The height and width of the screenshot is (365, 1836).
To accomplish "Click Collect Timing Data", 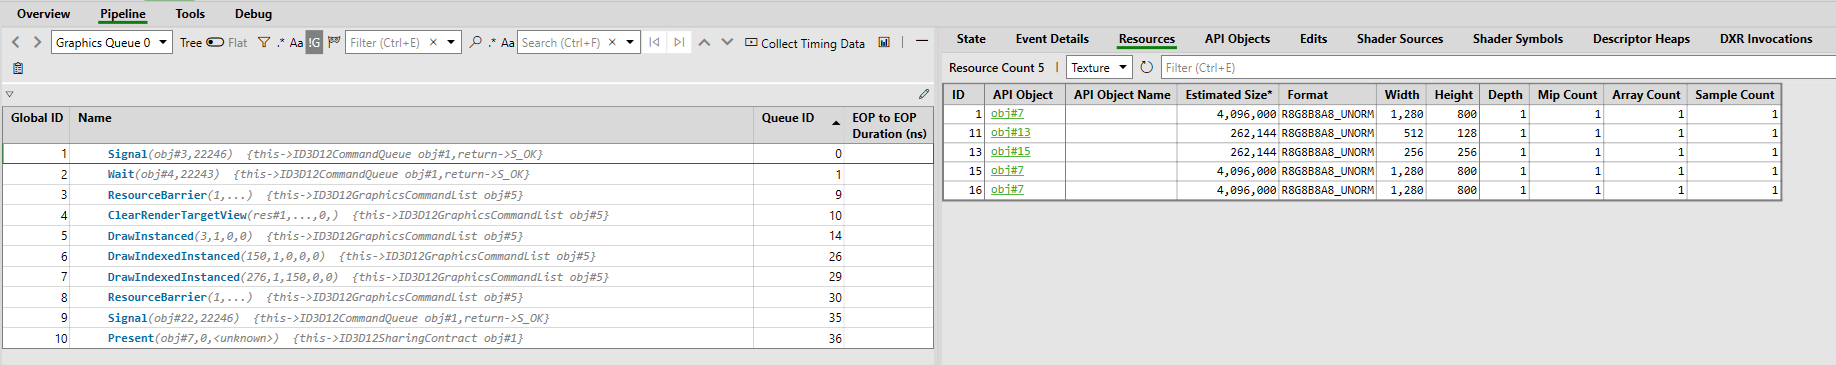I will [x=805, y=43].
